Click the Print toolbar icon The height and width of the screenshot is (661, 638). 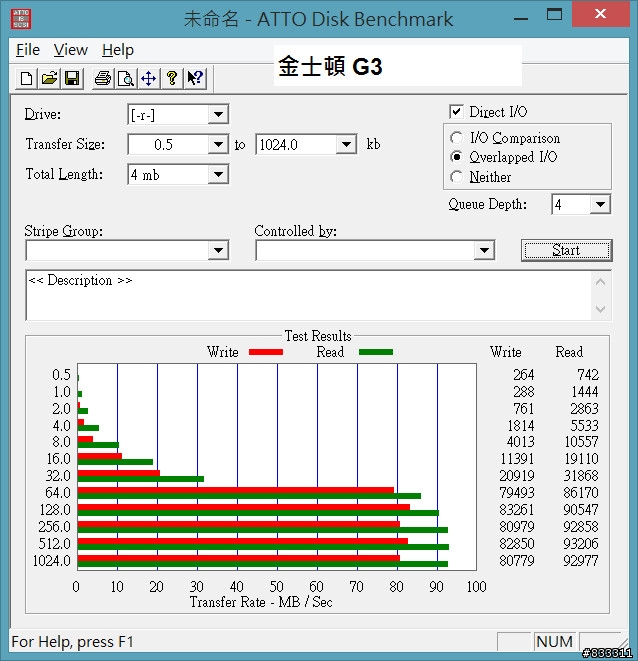coord(102,78)
